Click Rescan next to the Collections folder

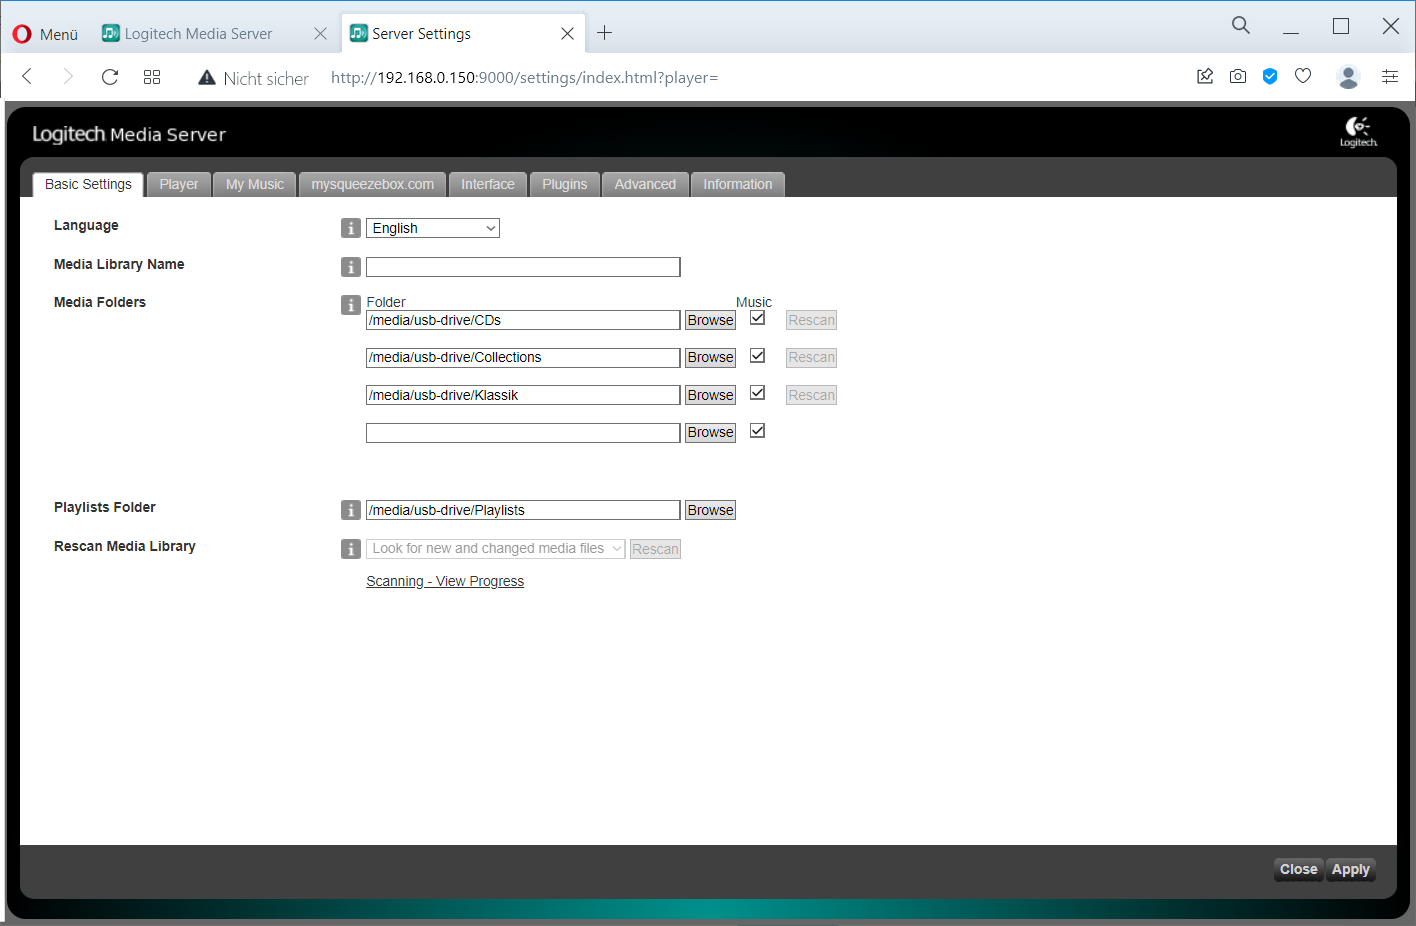click(811, 357)
